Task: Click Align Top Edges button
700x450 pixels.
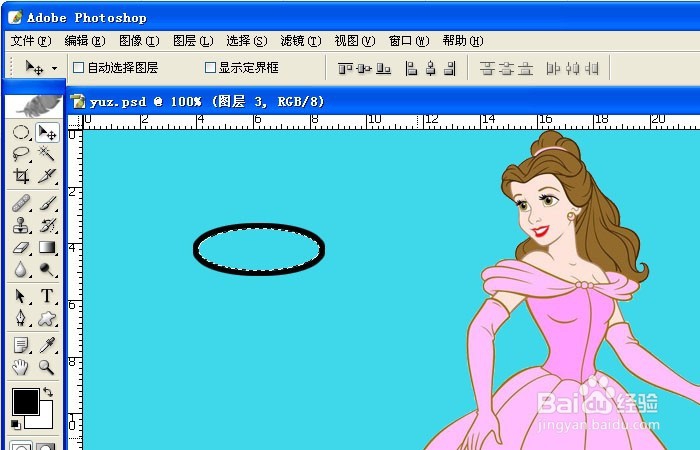Action: coord(346,68)
